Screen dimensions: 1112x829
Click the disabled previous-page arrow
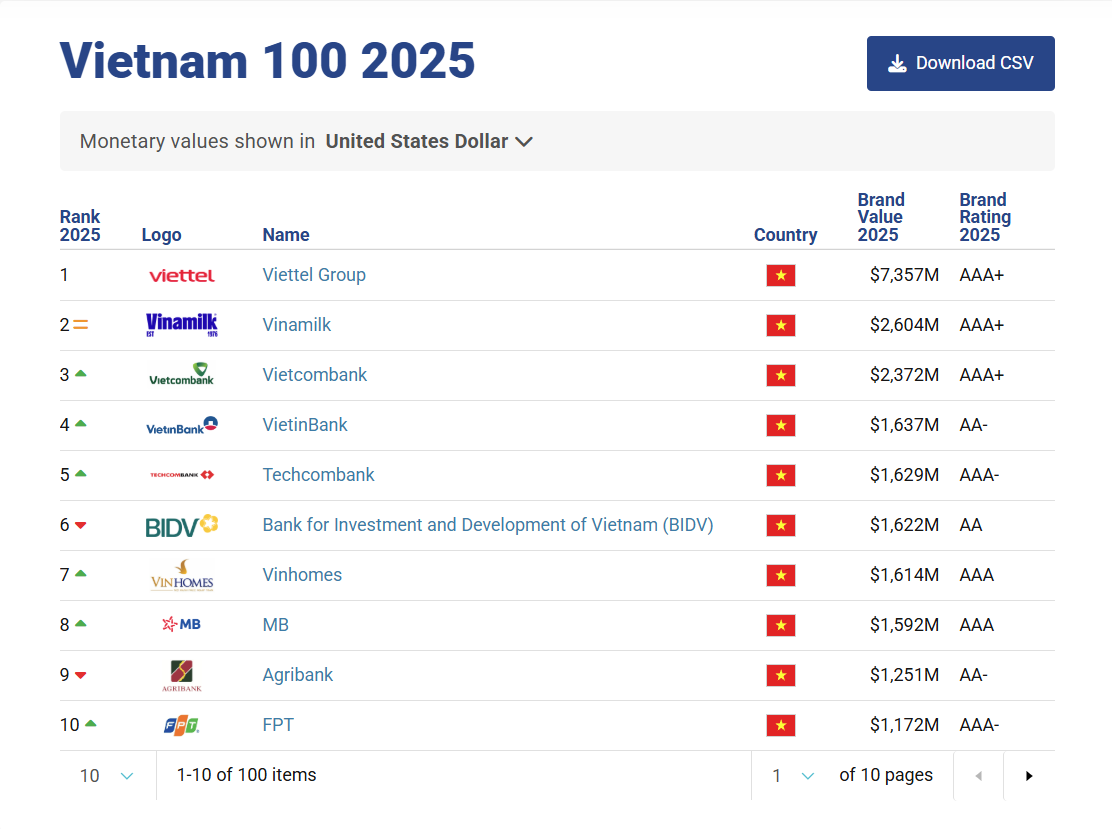pyautogui.click(x=978, y=775)
